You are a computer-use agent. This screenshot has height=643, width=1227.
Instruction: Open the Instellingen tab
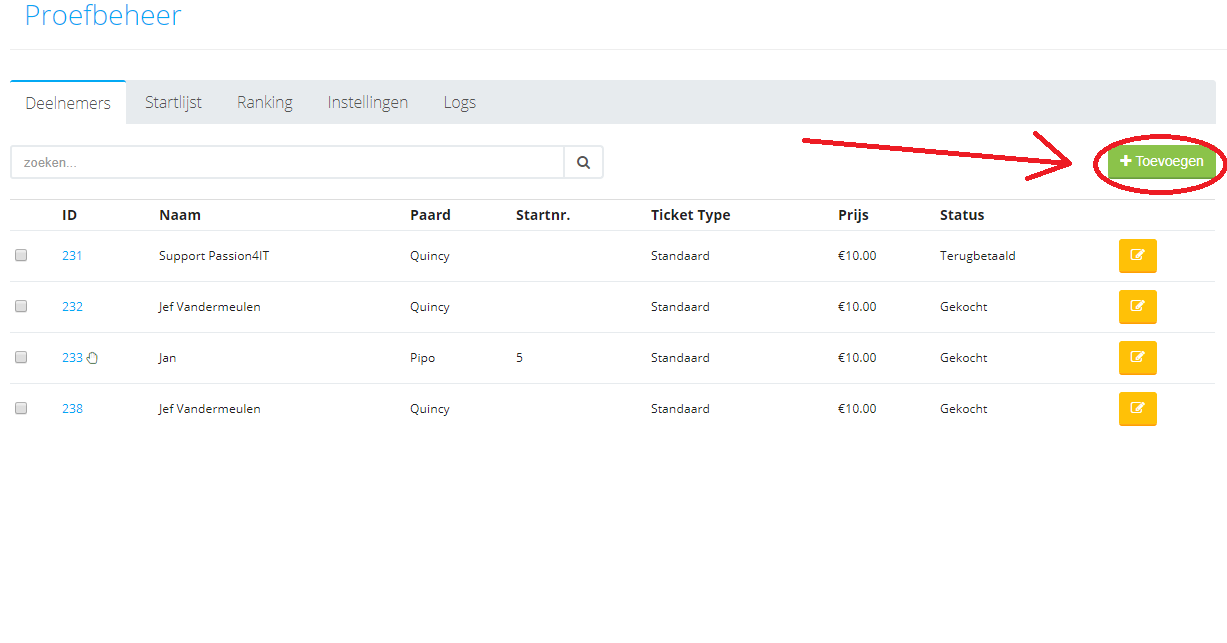click(x=368, y=102)
